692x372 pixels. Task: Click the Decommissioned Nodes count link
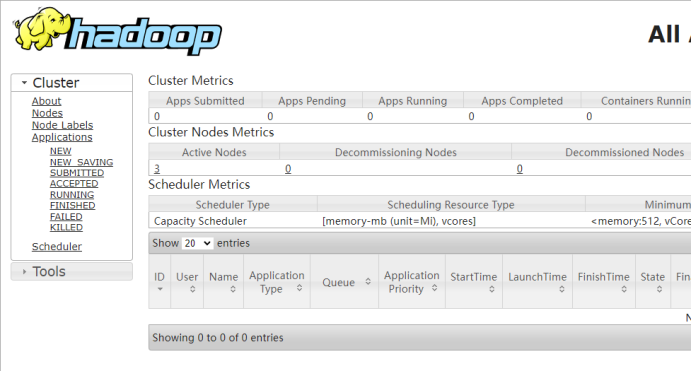point(519,169)
